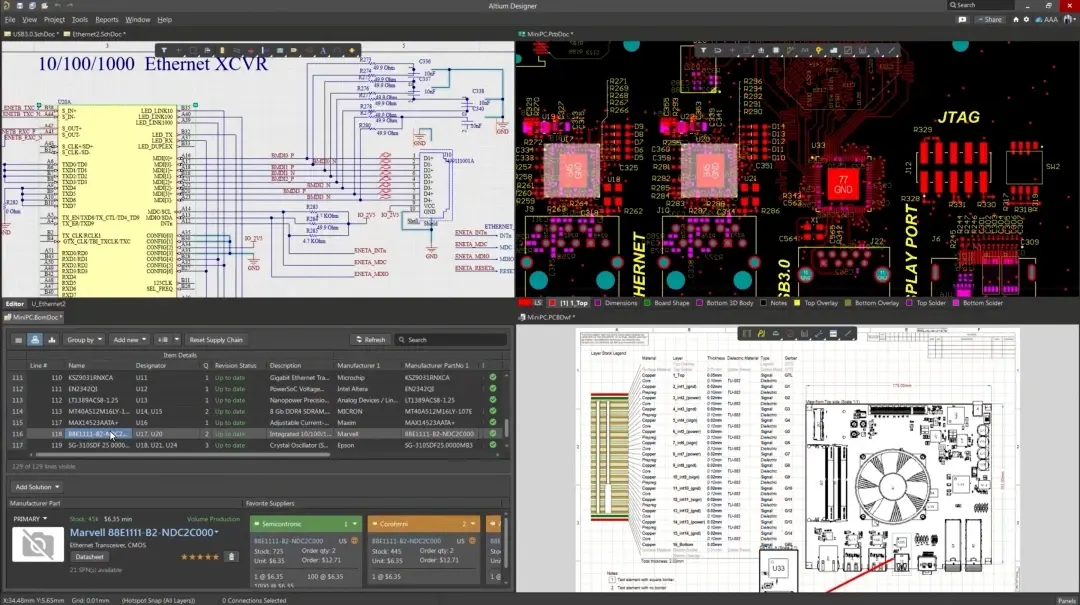Click the title bar Search field
The width and height of the screenshot is (1080, 605).
[x=981, y=5]
